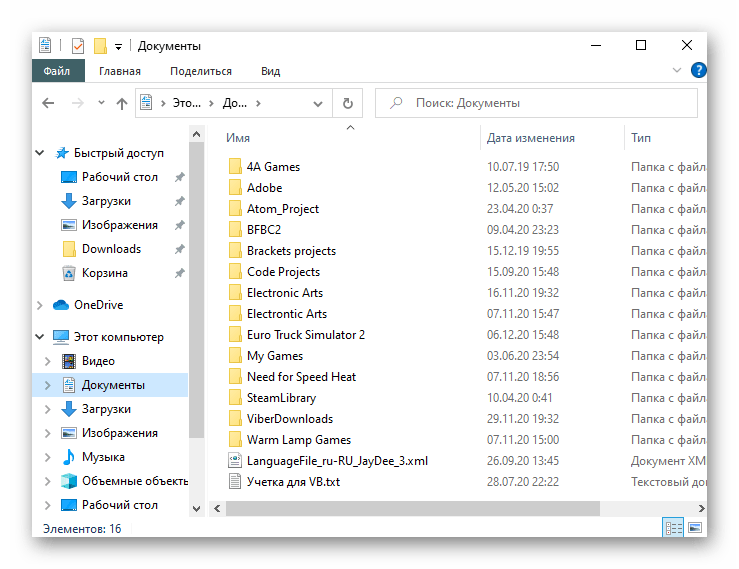
Task: Click the search field Поиск: Документы
Action: coord(536,103)
